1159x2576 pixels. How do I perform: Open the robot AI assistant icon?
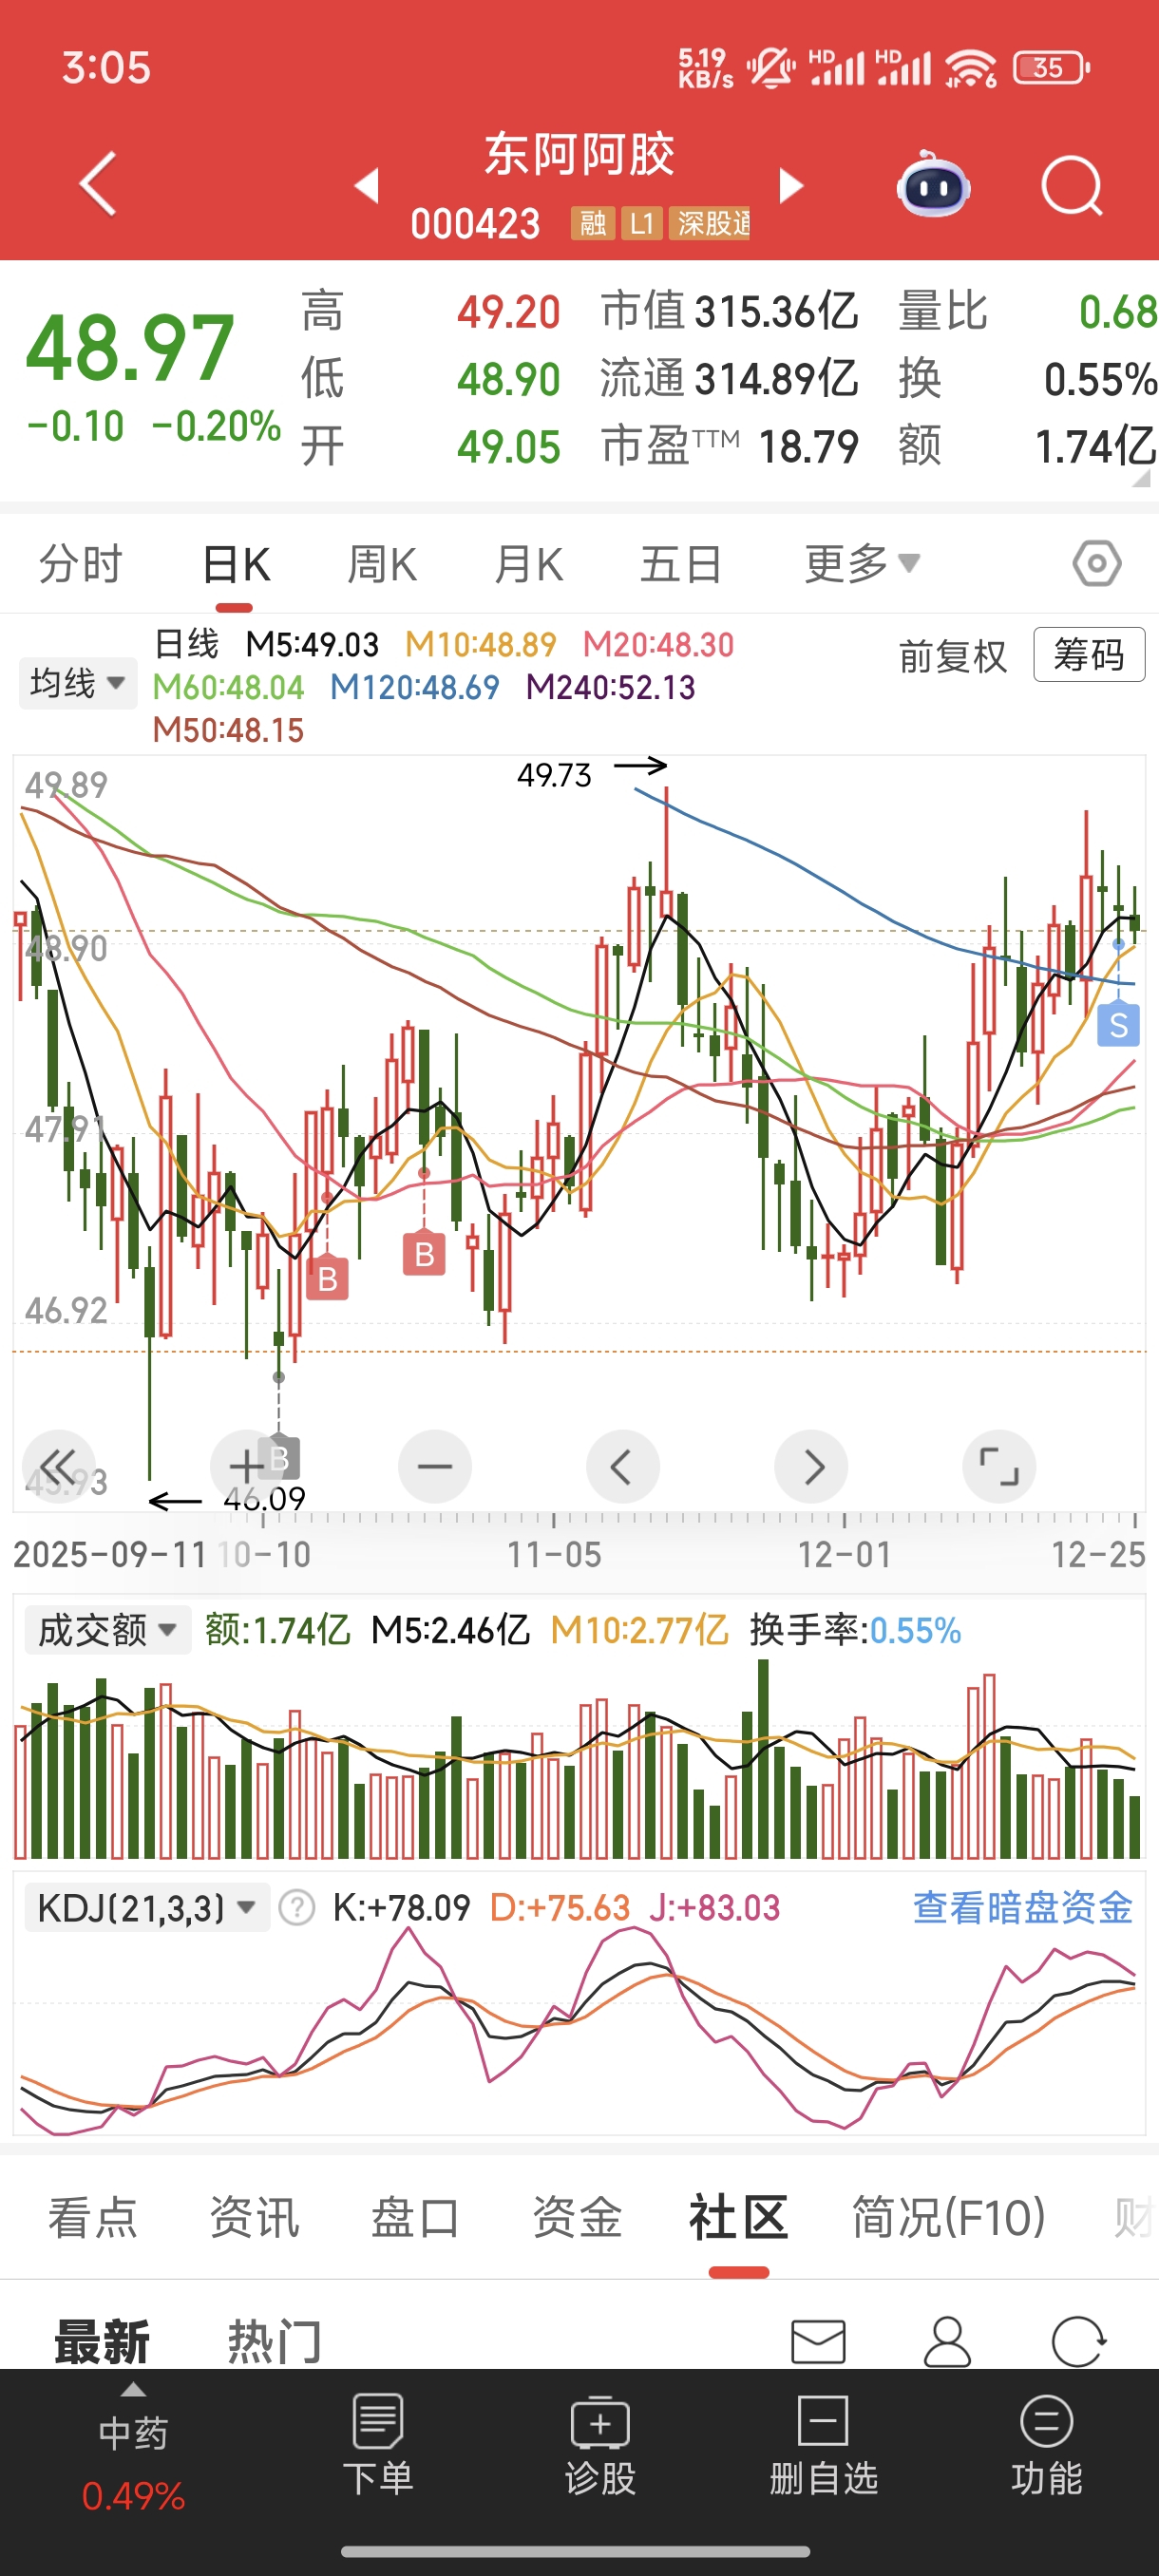933,186
